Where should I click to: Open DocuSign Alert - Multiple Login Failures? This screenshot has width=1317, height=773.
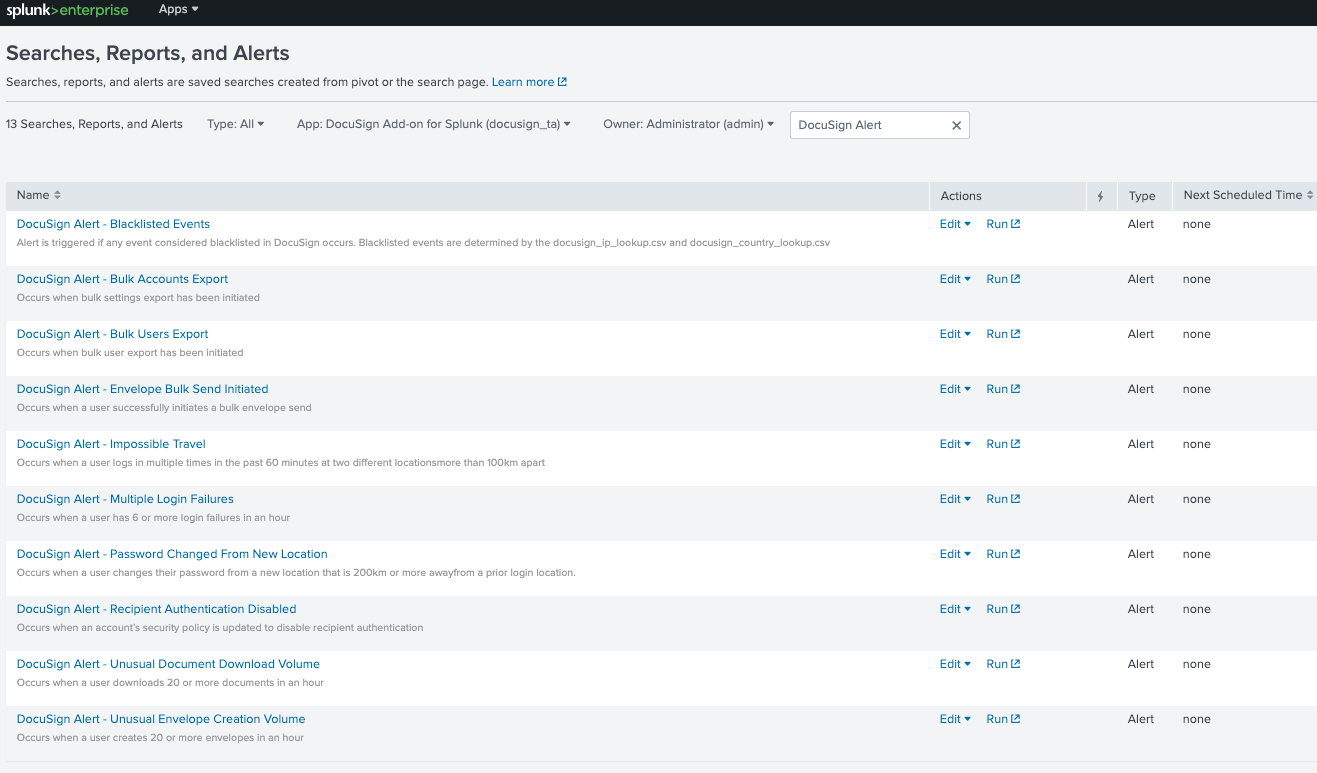[x=125, y=499]
